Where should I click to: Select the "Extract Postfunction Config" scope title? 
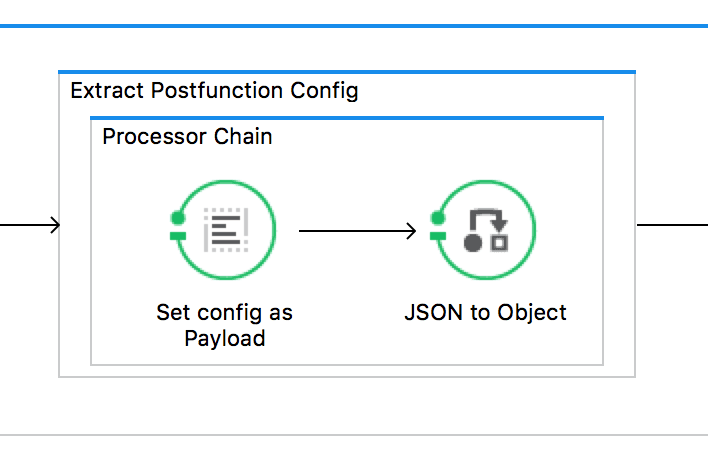click(214, 91)
